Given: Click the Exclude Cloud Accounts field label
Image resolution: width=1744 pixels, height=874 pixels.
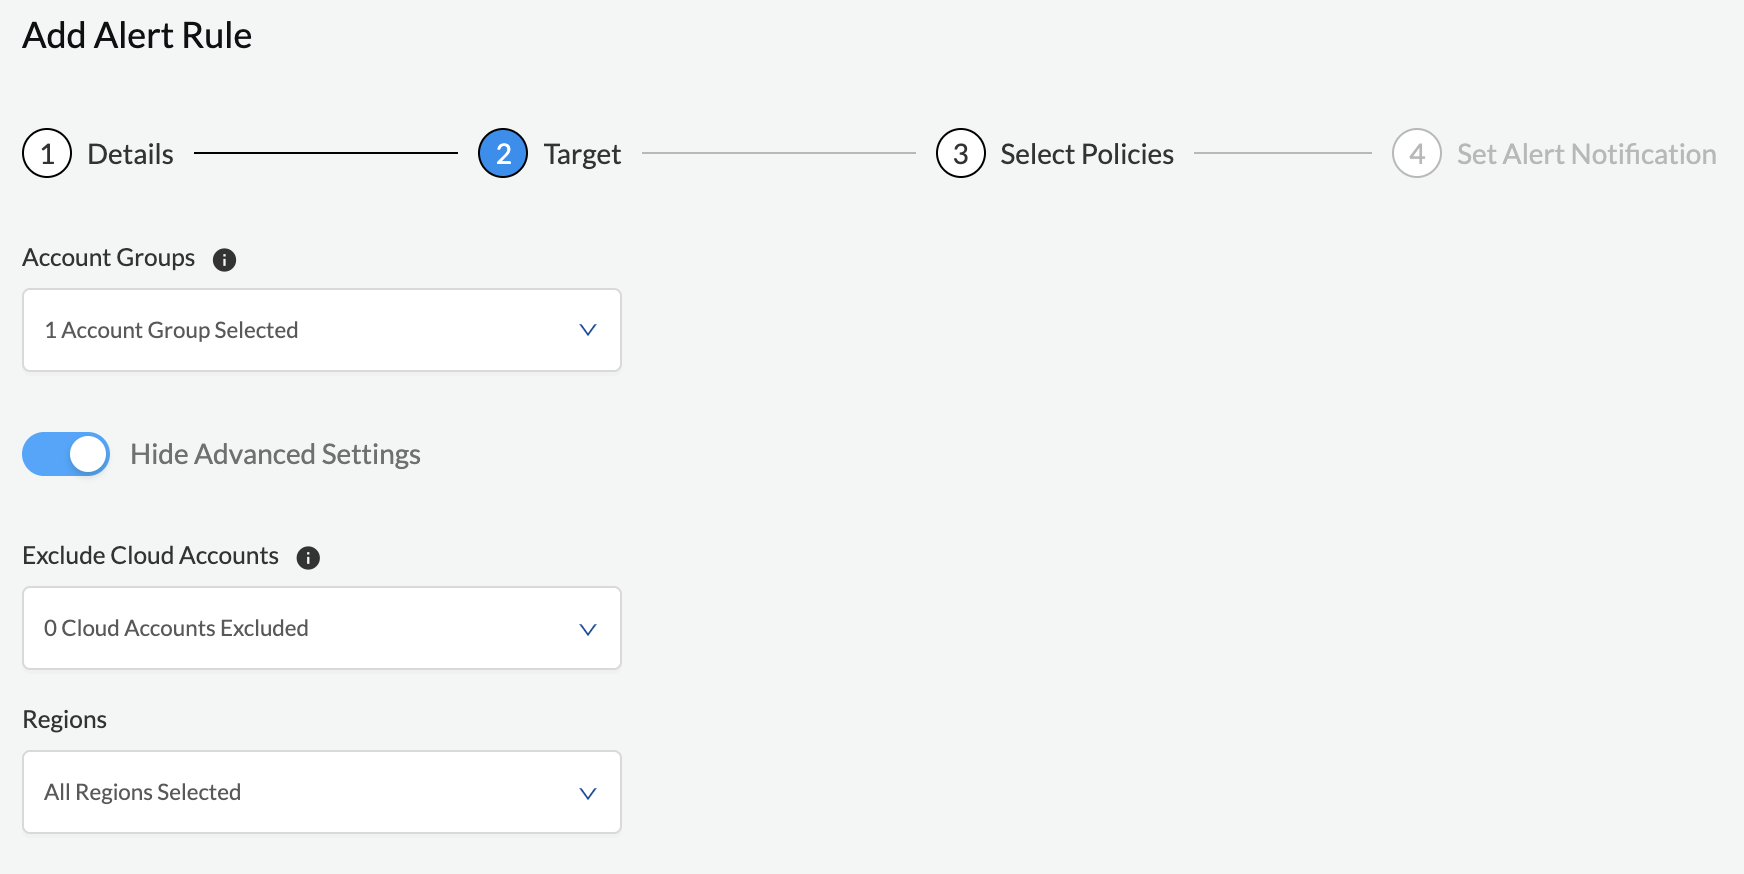Looking at the screenshot, I should (x=150, y=556).
